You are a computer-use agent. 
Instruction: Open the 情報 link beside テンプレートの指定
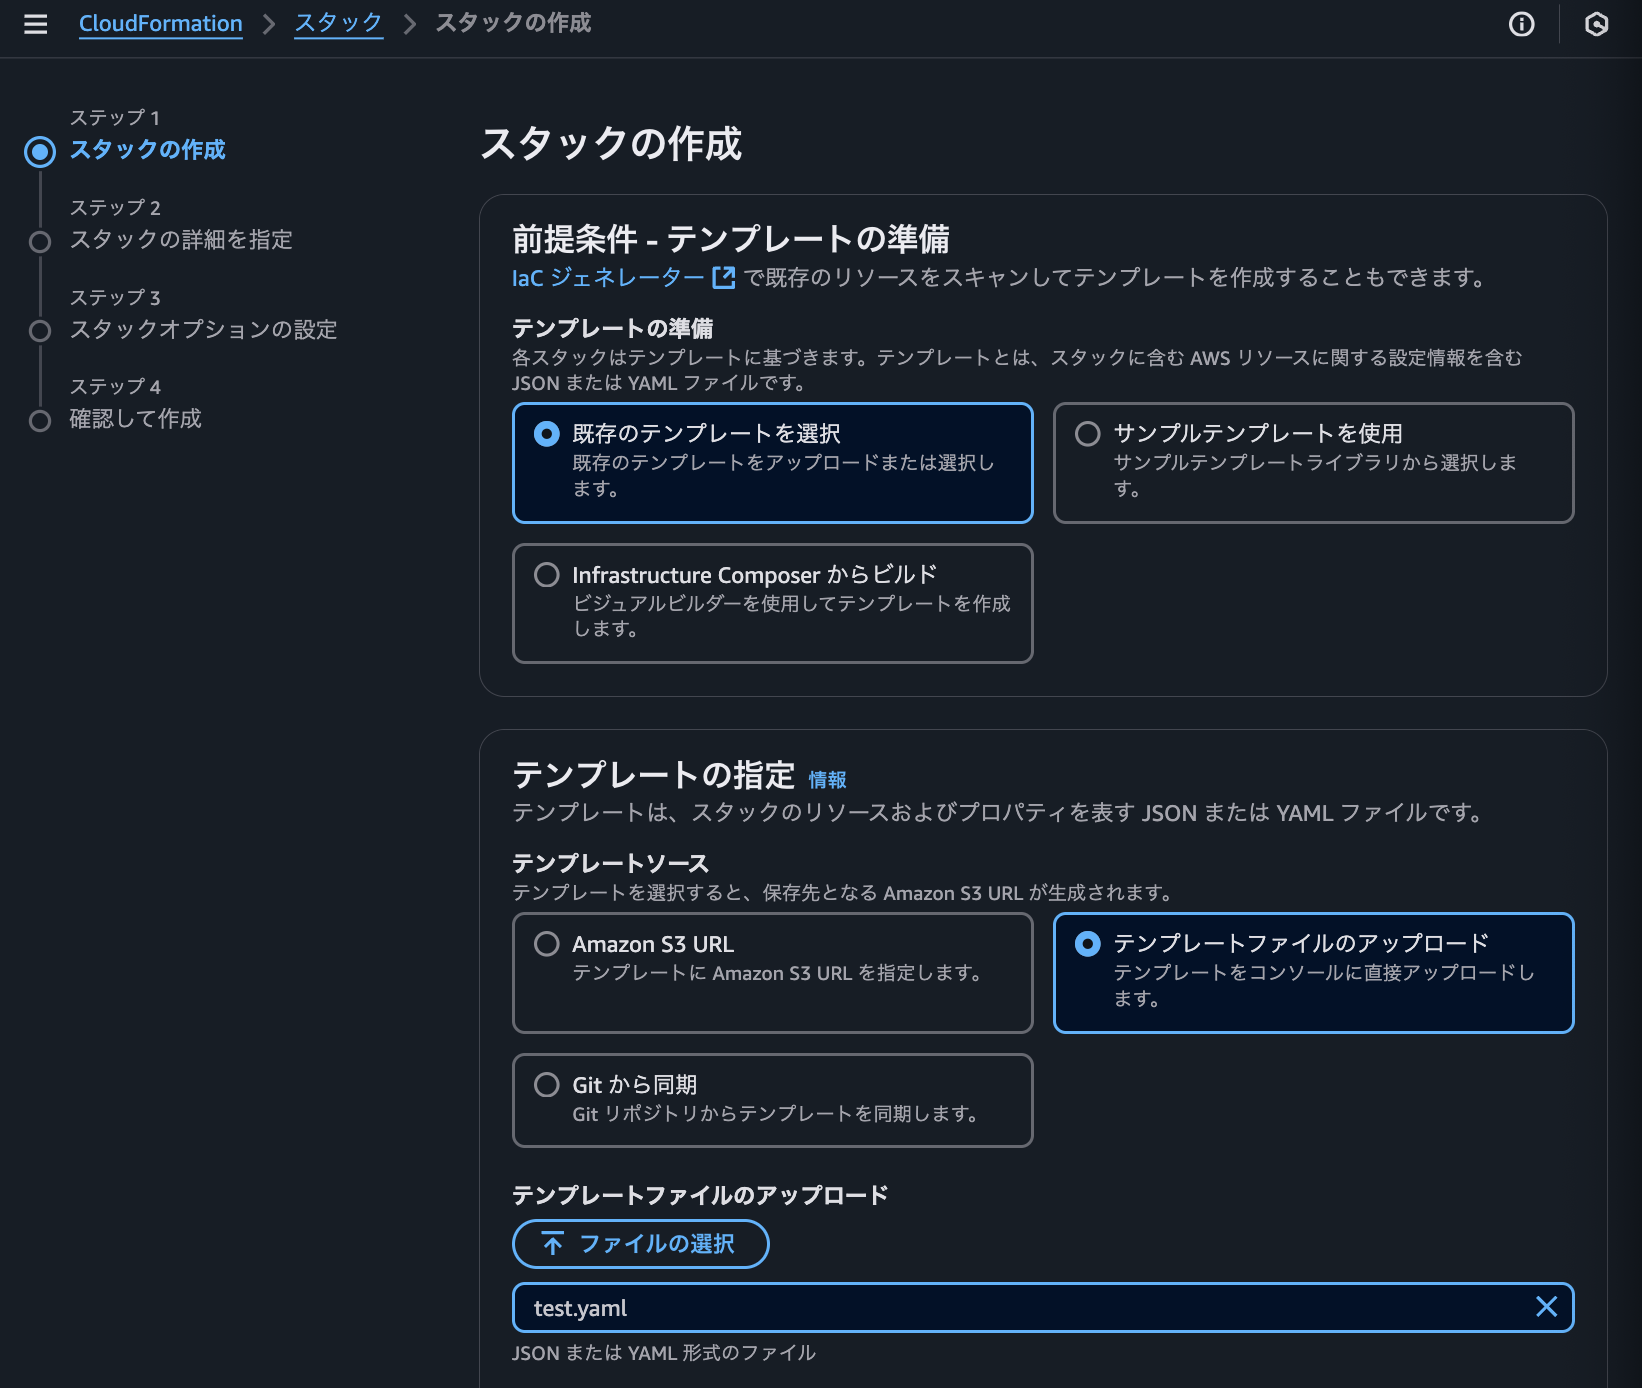827,779
